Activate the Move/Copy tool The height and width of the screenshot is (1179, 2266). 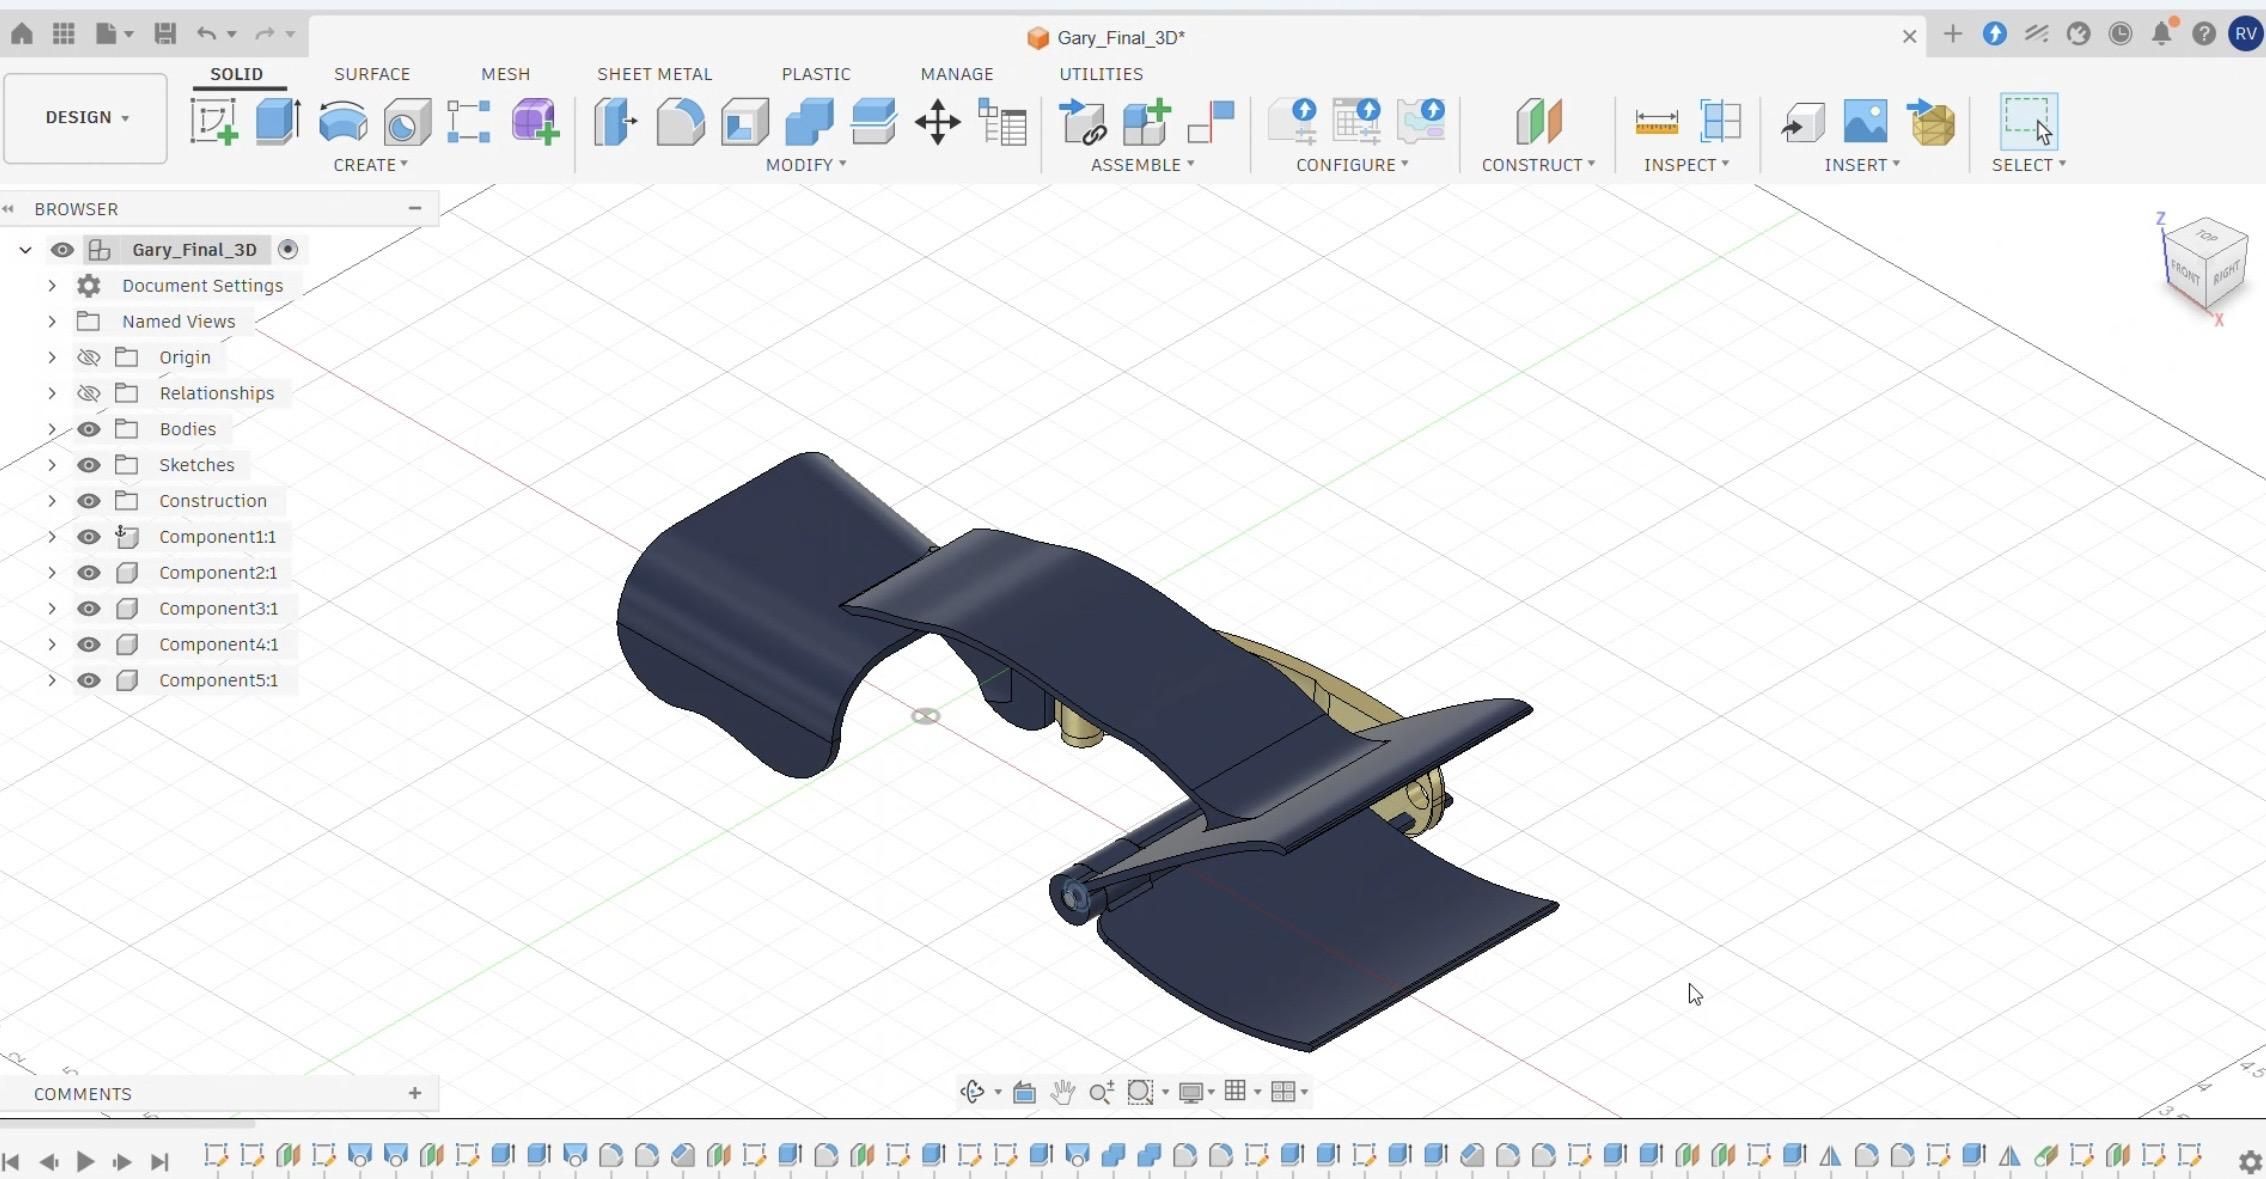(x=937, y=122)
